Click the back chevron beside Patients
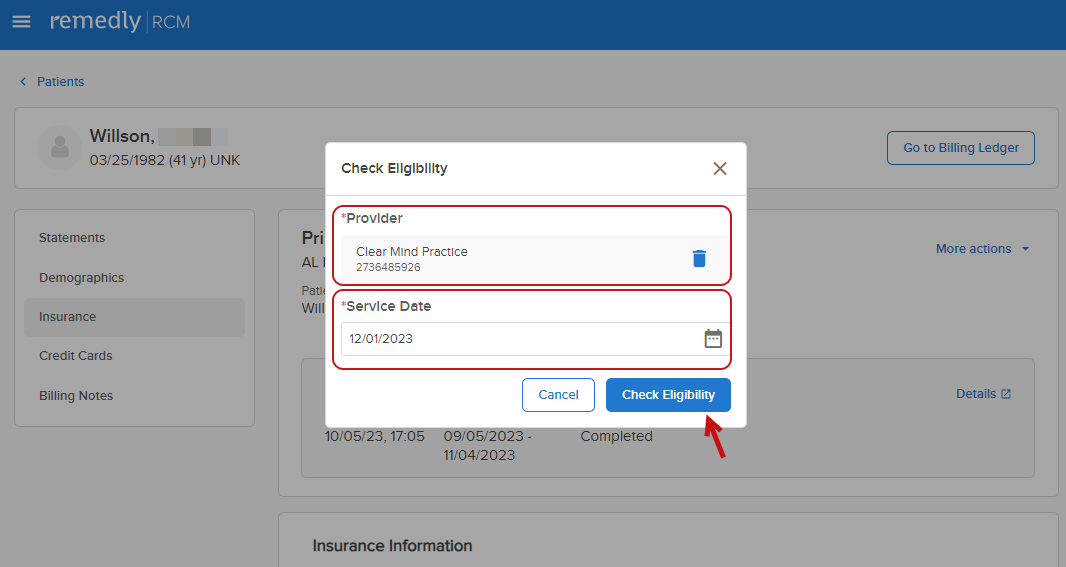 pos(23,82)
